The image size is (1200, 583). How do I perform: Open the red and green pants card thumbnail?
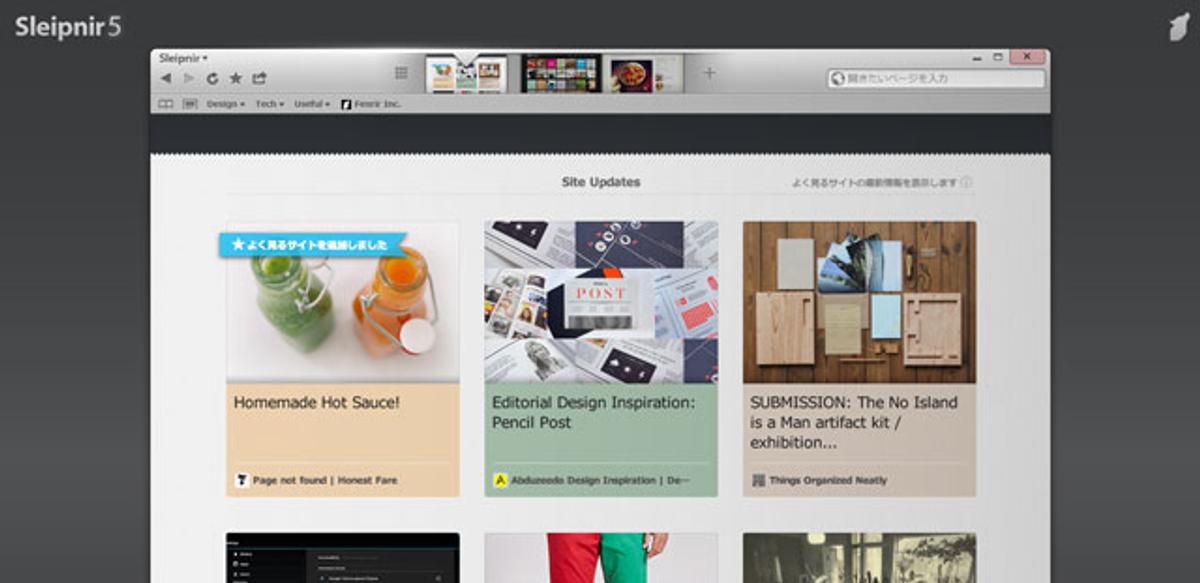pos(601,558)
